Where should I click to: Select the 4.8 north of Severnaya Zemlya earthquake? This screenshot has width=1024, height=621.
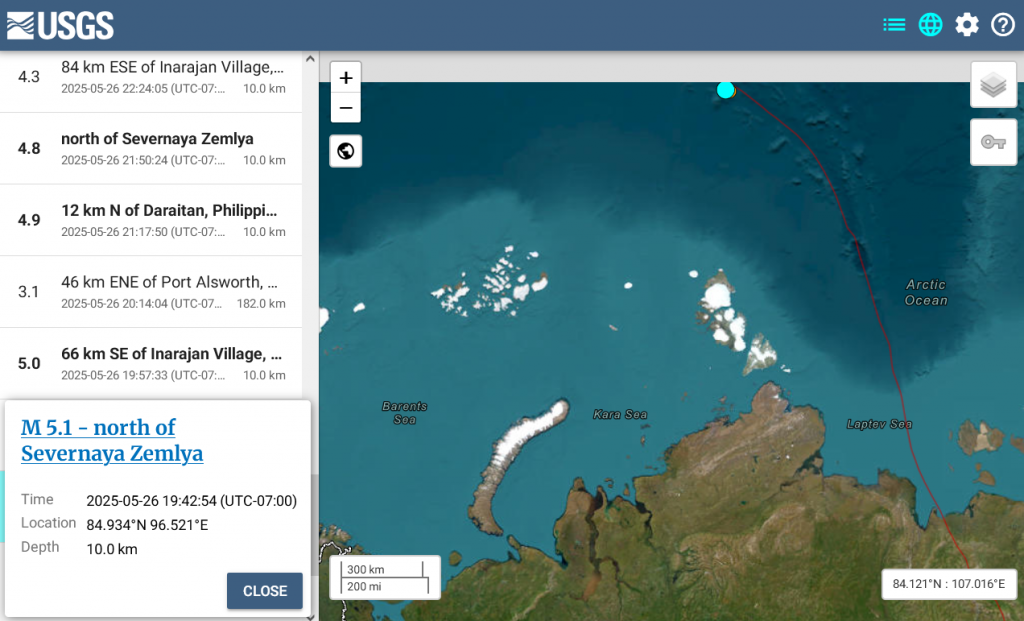click(151, 148)
